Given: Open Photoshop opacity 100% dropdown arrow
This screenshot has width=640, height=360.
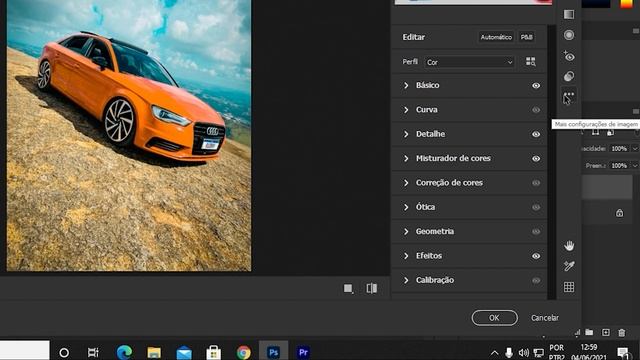Looking at the screenshot, I should tap(635, 149).
